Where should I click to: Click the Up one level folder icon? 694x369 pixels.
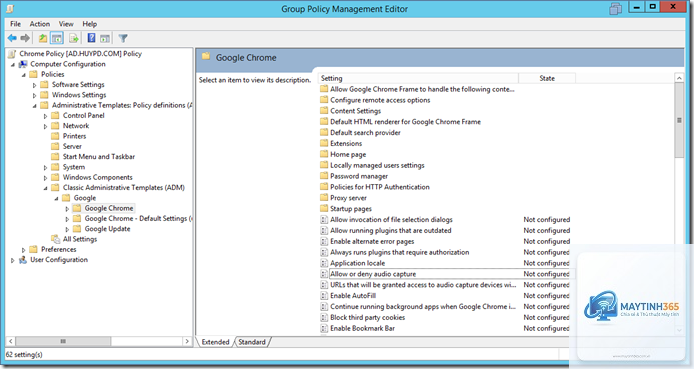[x=43, y=38]
